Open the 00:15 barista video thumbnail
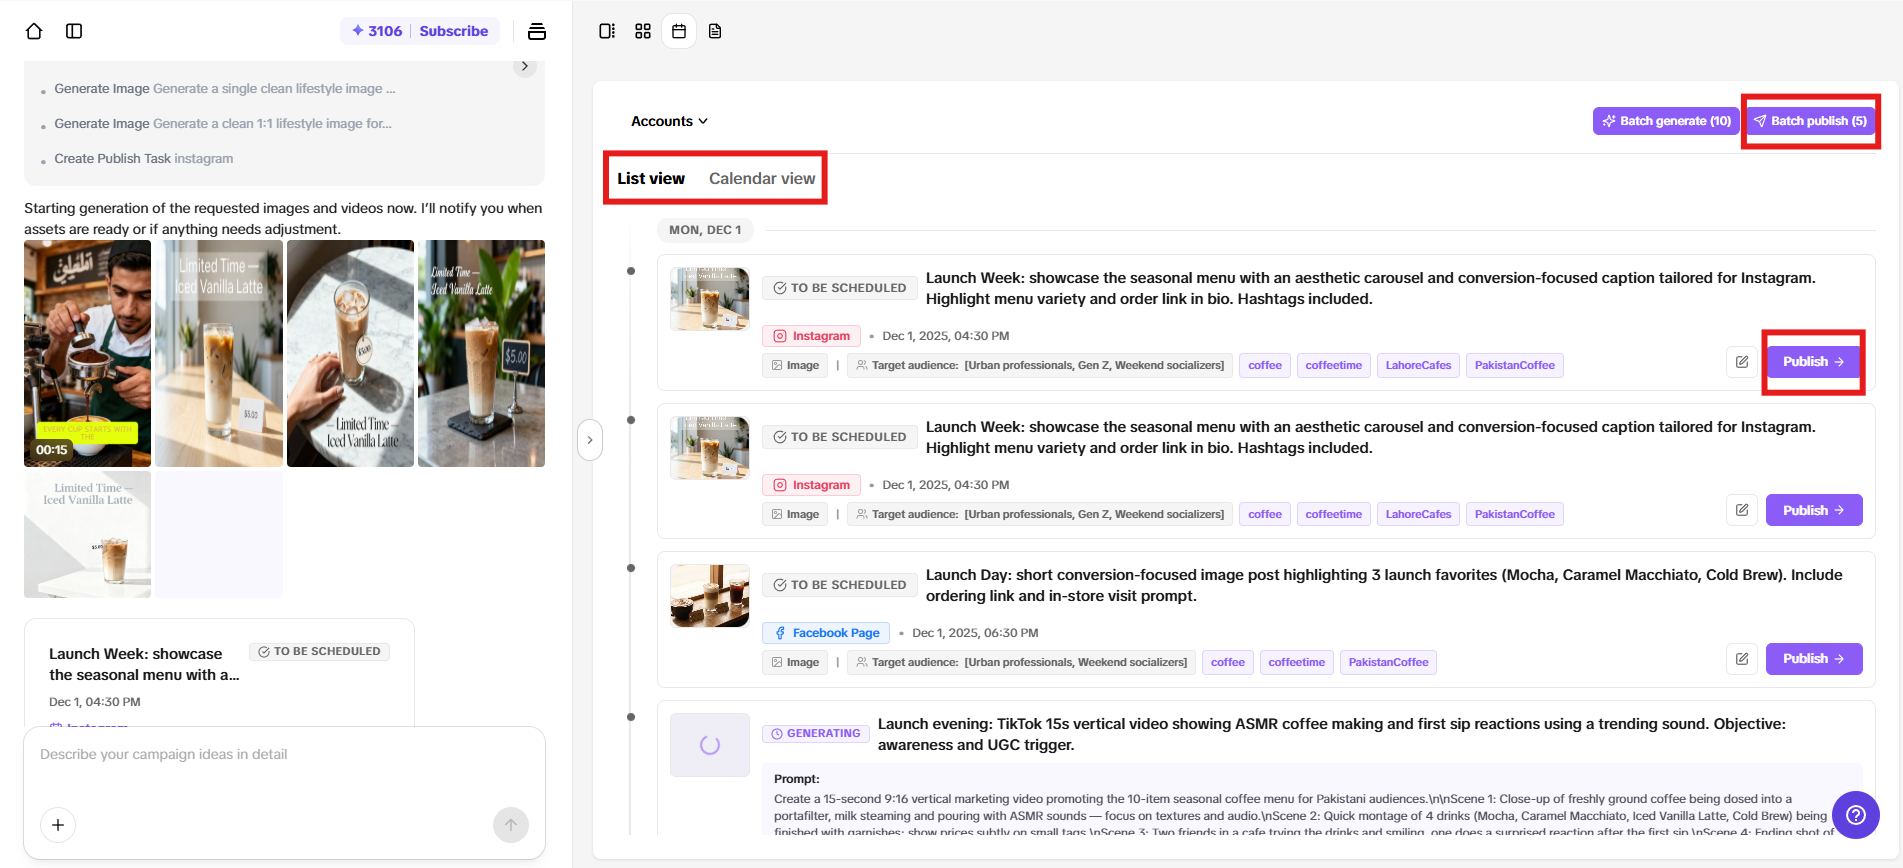Image resolution: width=1903 pixels, height=868 pixels. tap(88, 353)
